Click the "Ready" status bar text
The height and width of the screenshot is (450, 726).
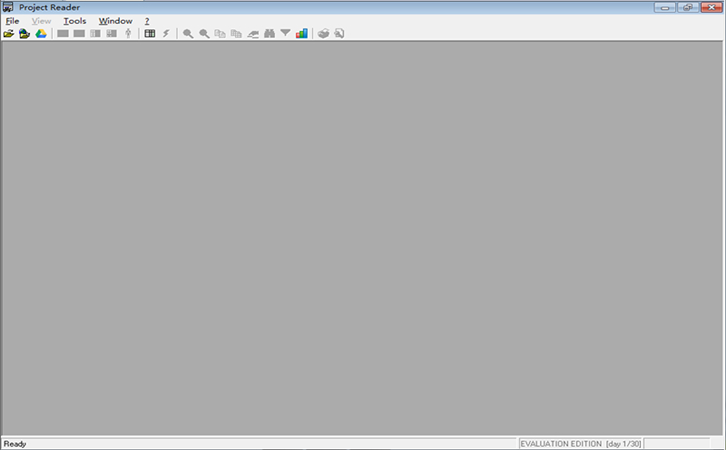(15, 444)
